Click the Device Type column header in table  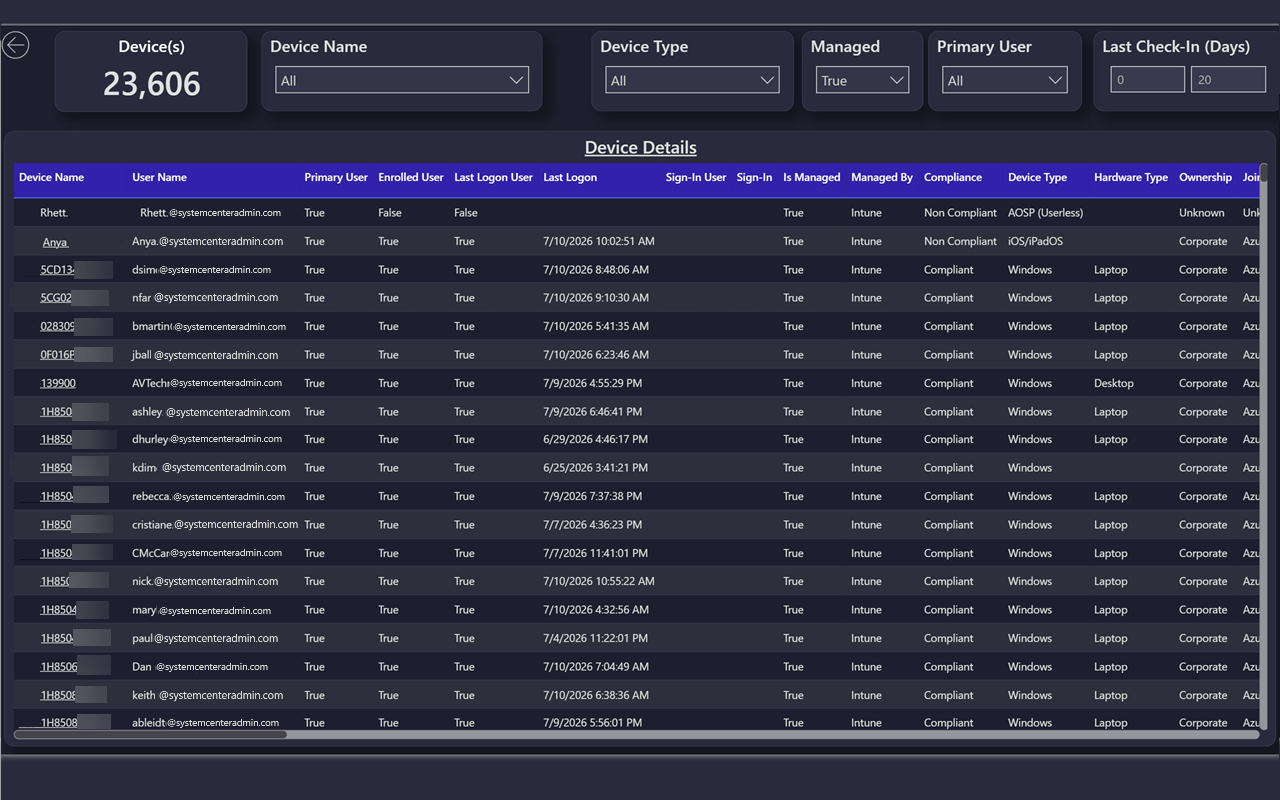pos(1038,177)
